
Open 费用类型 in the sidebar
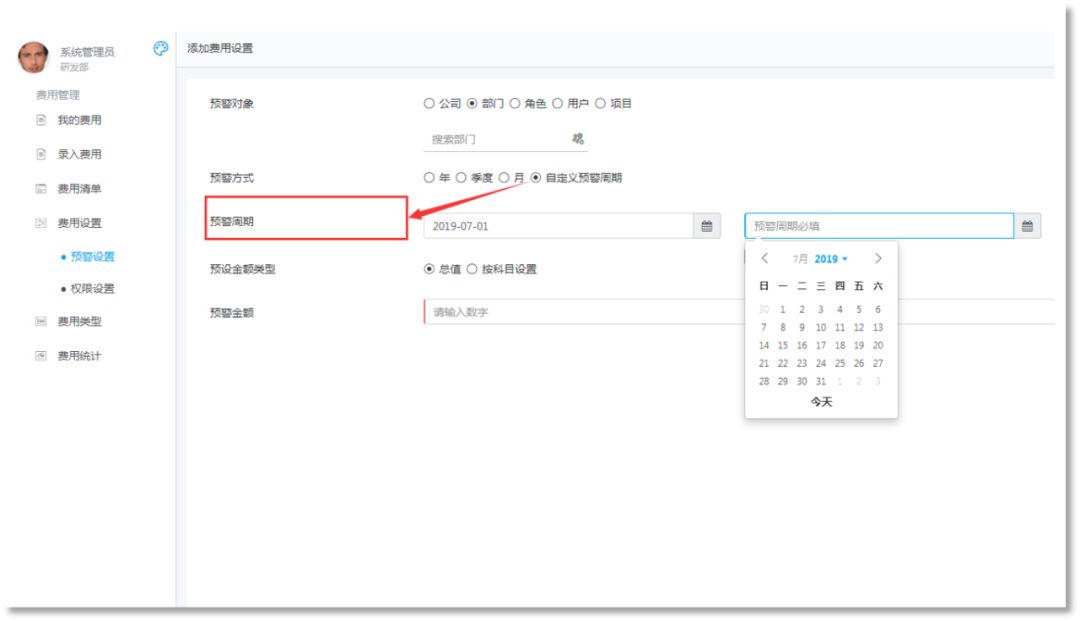click(79, 322)
